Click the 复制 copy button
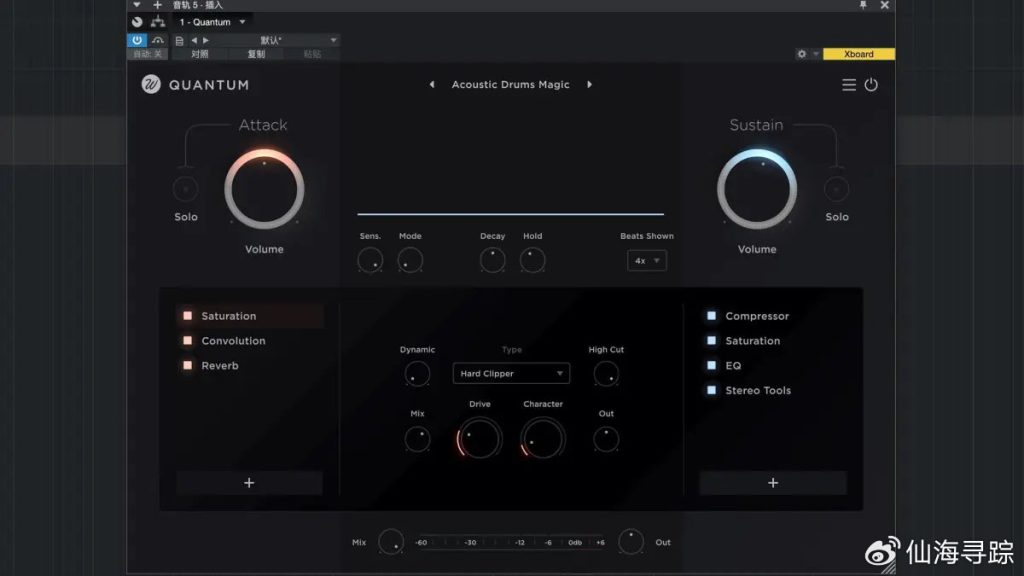The height and width of the screenshot is (576, 1024). [256, 54]
